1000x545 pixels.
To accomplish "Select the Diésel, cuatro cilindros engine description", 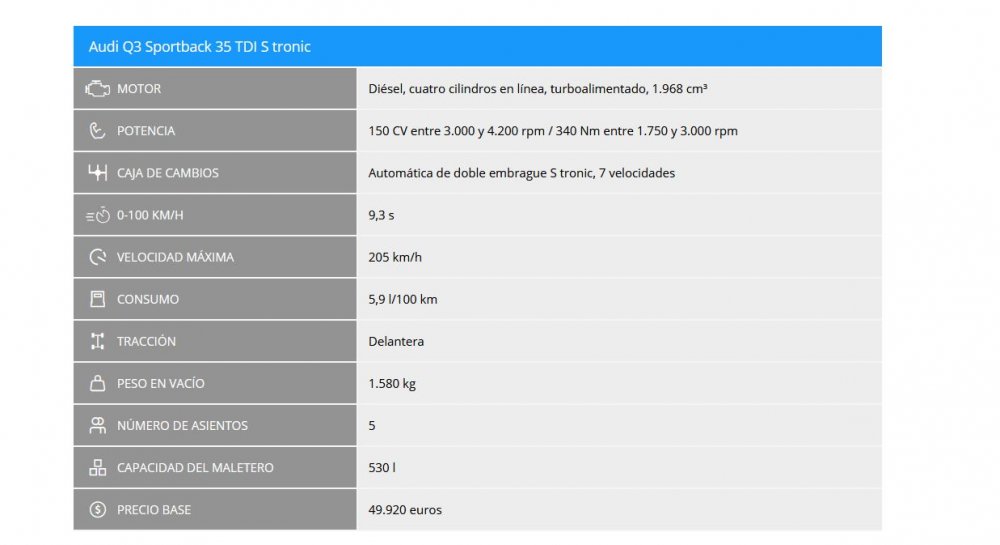I will tap(538, 89).
